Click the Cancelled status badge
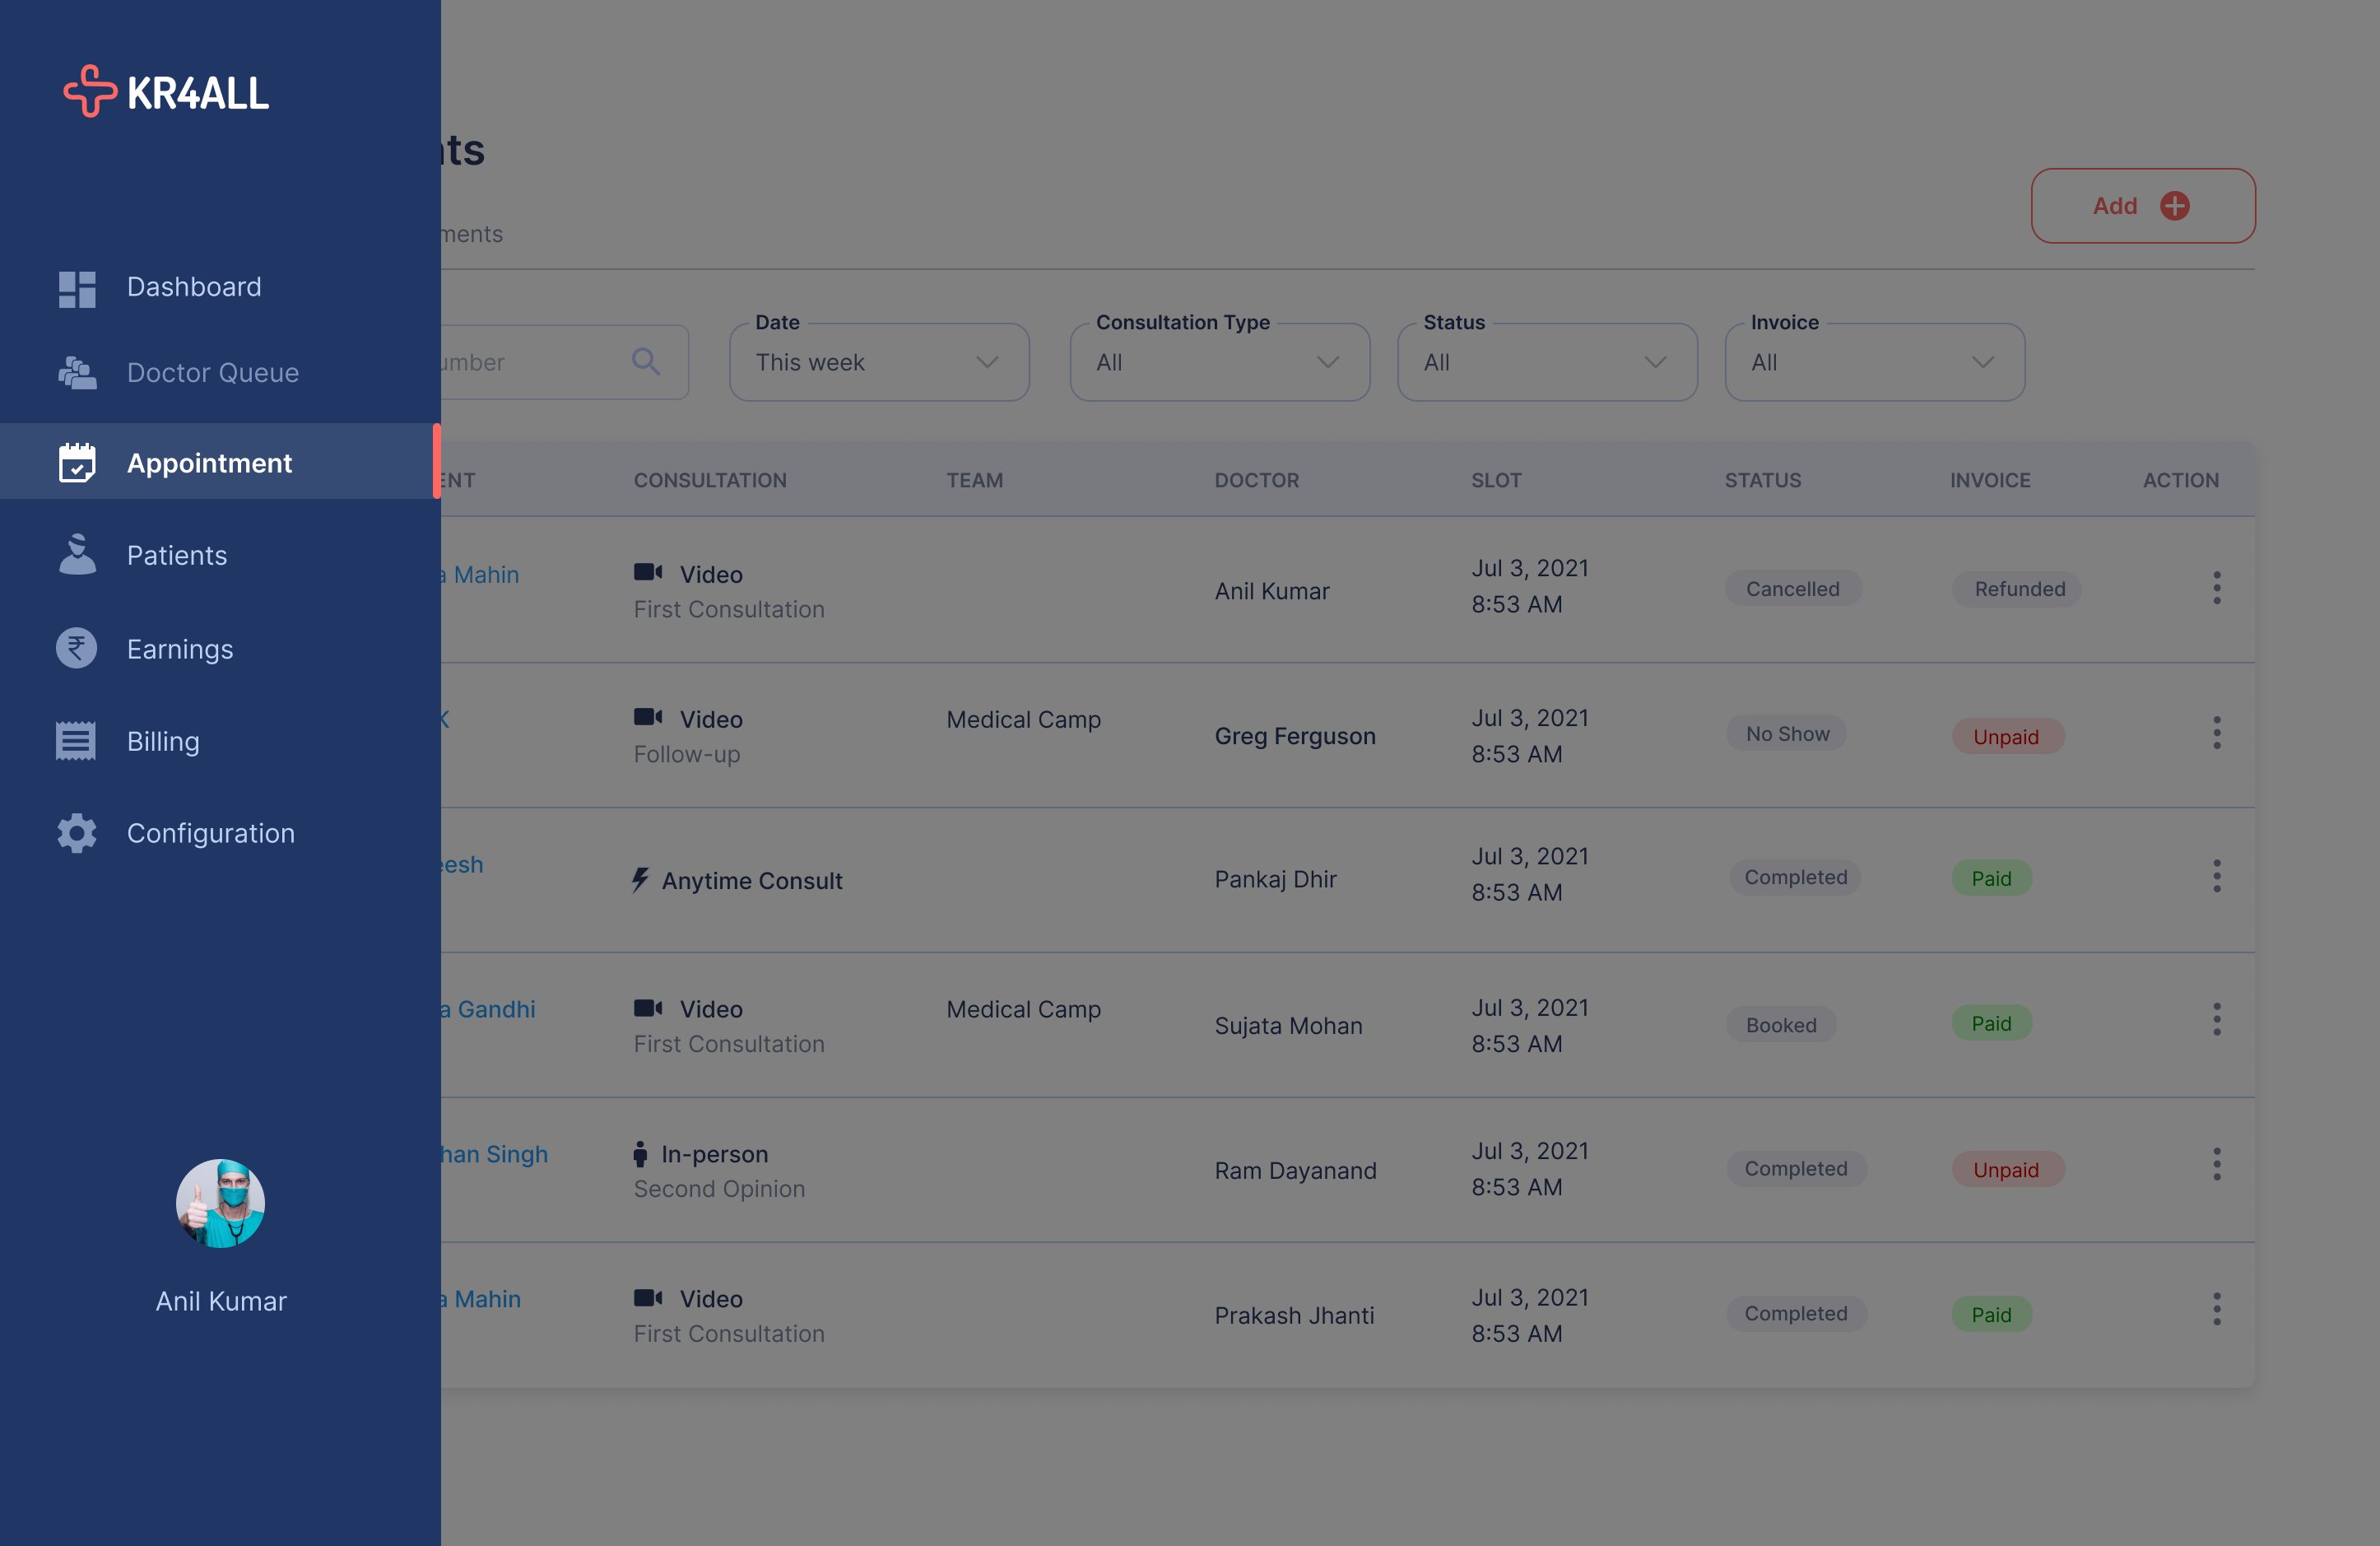 point(1793,589)
